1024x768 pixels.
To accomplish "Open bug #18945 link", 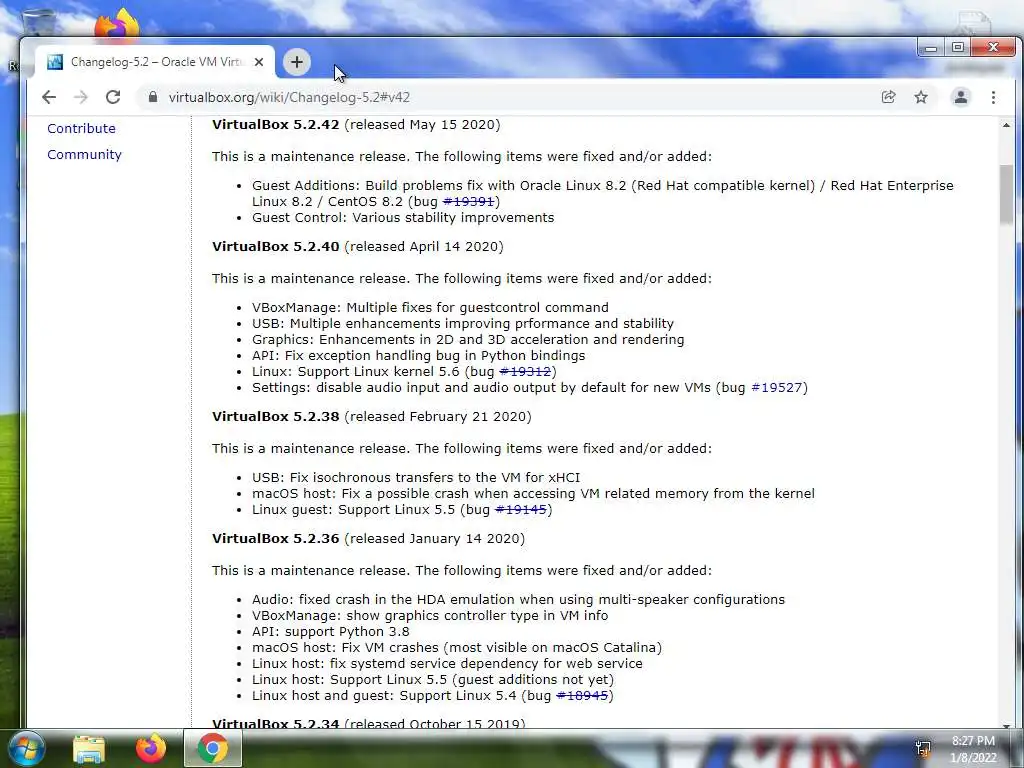I will [582, 696].
